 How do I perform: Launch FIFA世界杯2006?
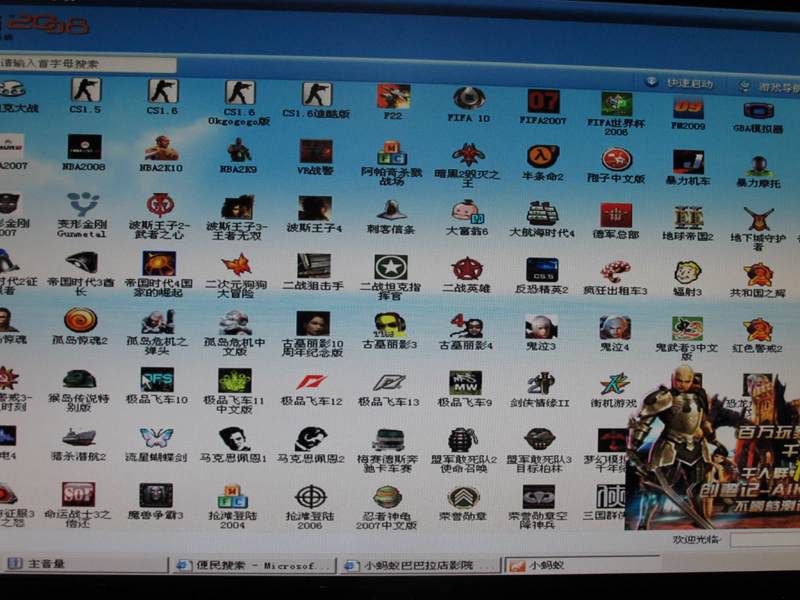[616, 105]
